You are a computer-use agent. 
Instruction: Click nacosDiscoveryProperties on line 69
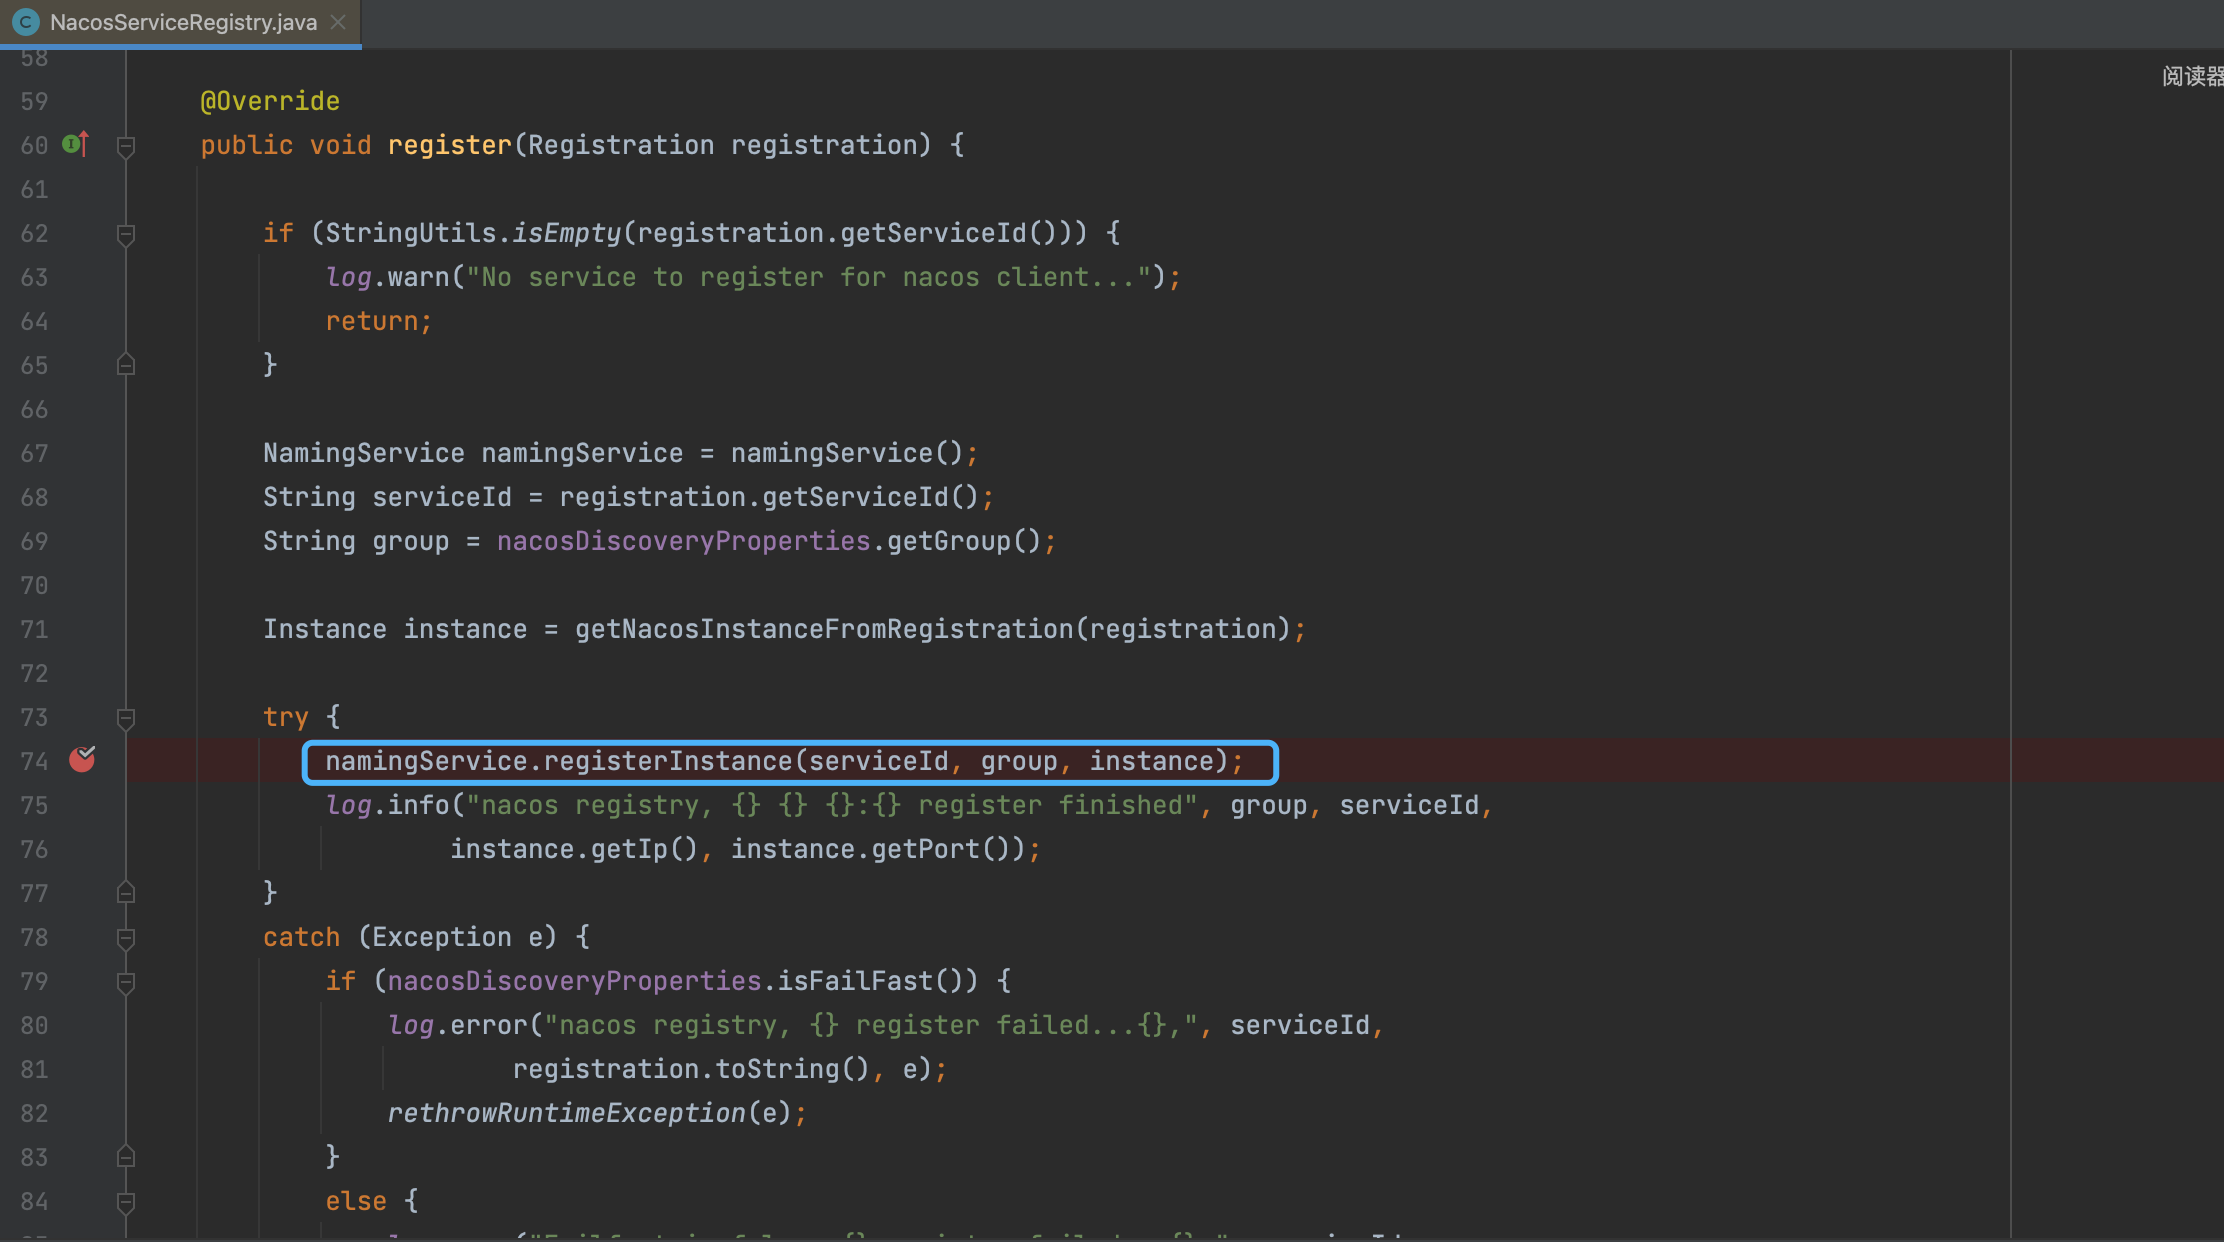point(684,541)
